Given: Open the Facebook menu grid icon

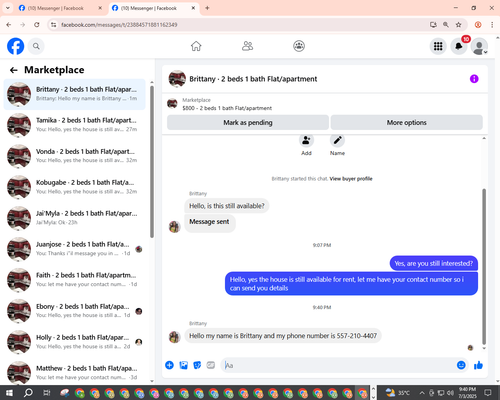Looking at the screenshot, I should (x=438, y=46).
